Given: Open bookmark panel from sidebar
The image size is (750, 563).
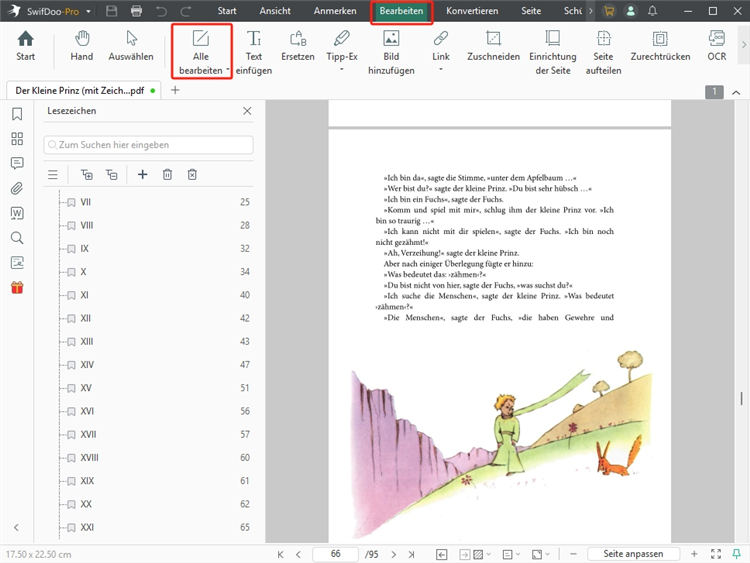Looking at the screenshot, I should [x=17, y=114].
